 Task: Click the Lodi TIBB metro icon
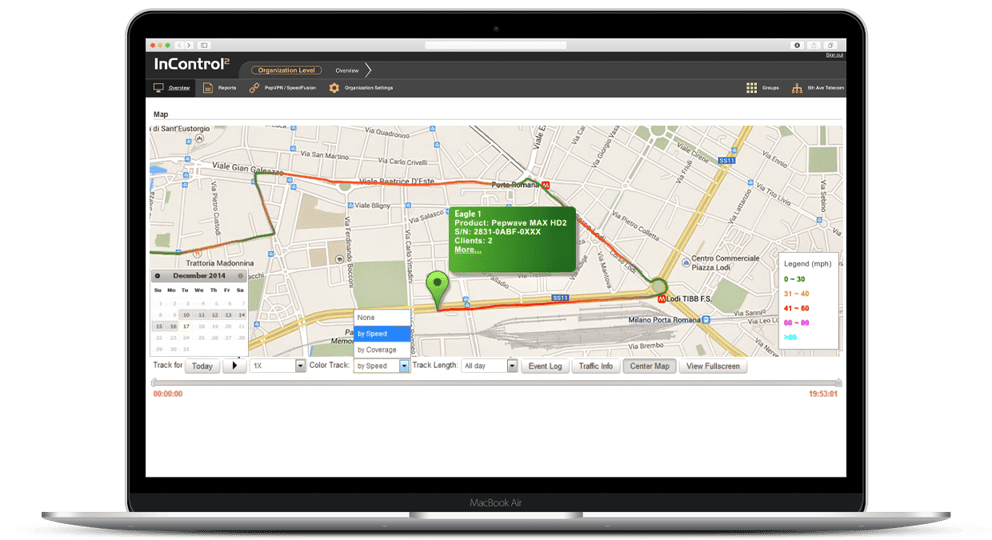[661, 298]
